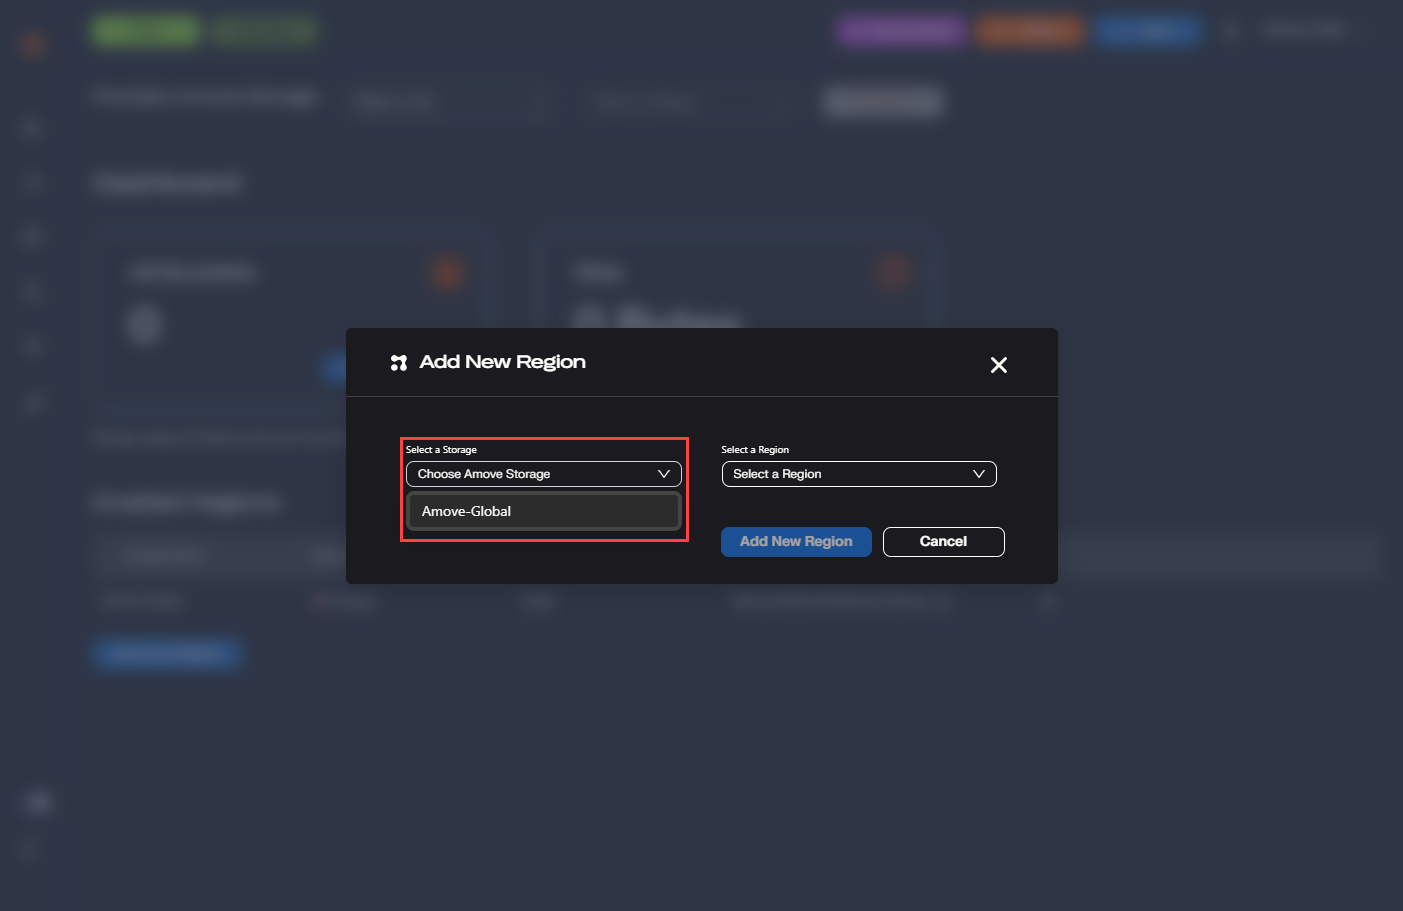The height and width of the screenshot is (911, 1403).
Task: Click the chevron arrow on Select a Region
Action: click(978, 474)
